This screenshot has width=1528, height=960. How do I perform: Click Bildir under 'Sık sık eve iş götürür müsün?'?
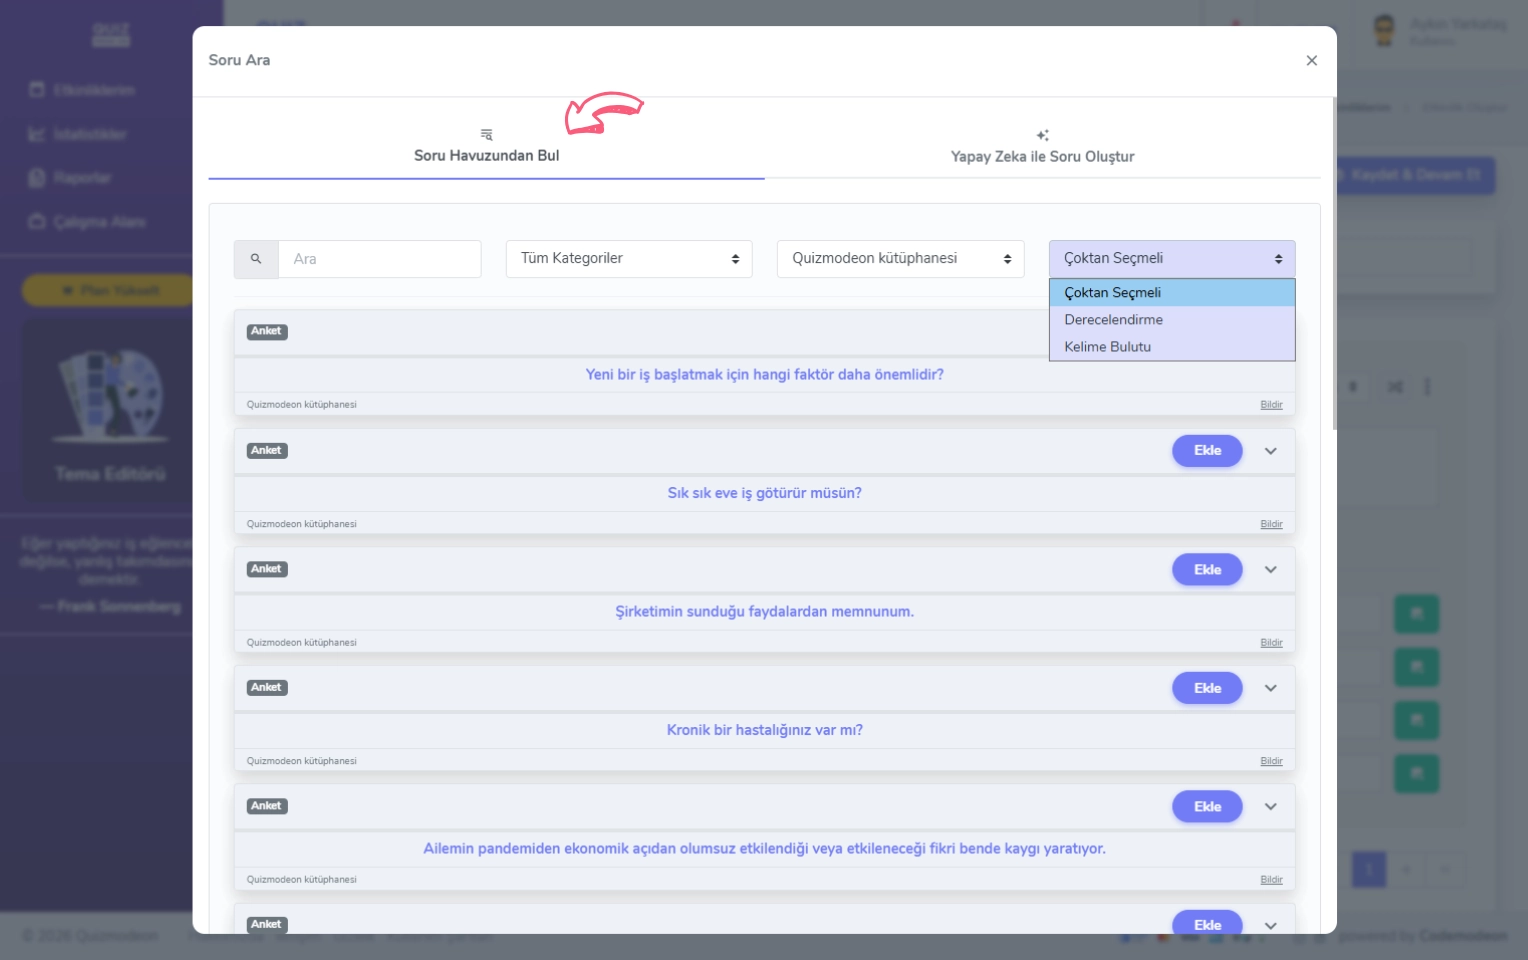1271,524
